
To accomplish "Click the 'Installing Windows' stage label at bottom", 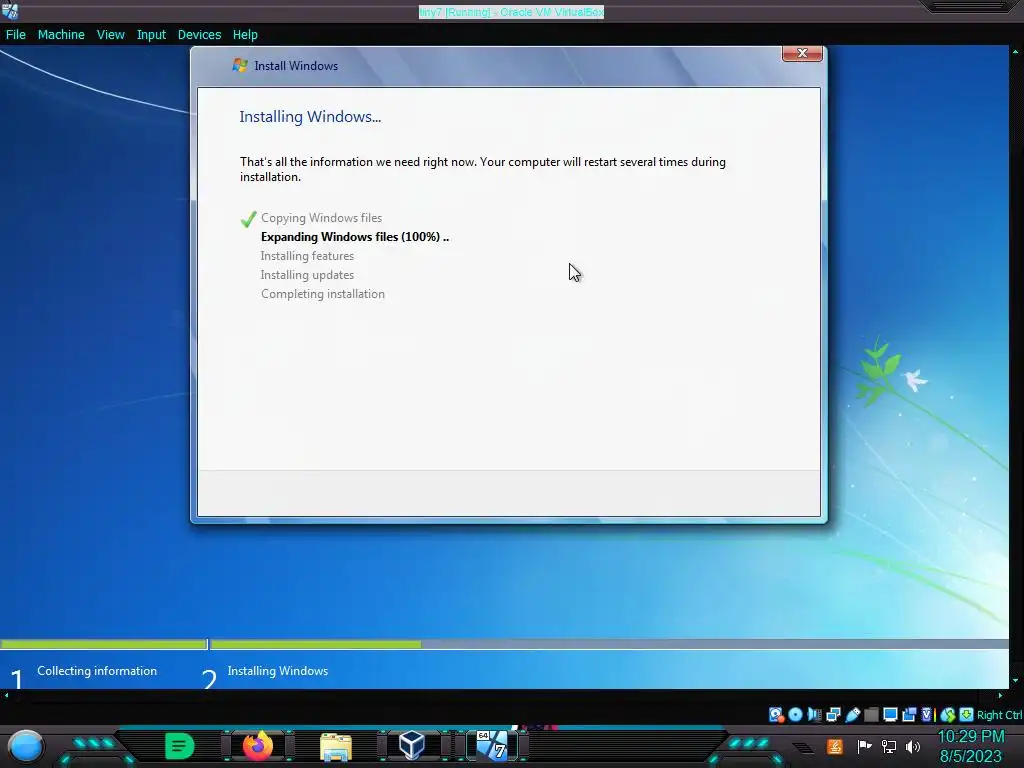I will 278,671.
